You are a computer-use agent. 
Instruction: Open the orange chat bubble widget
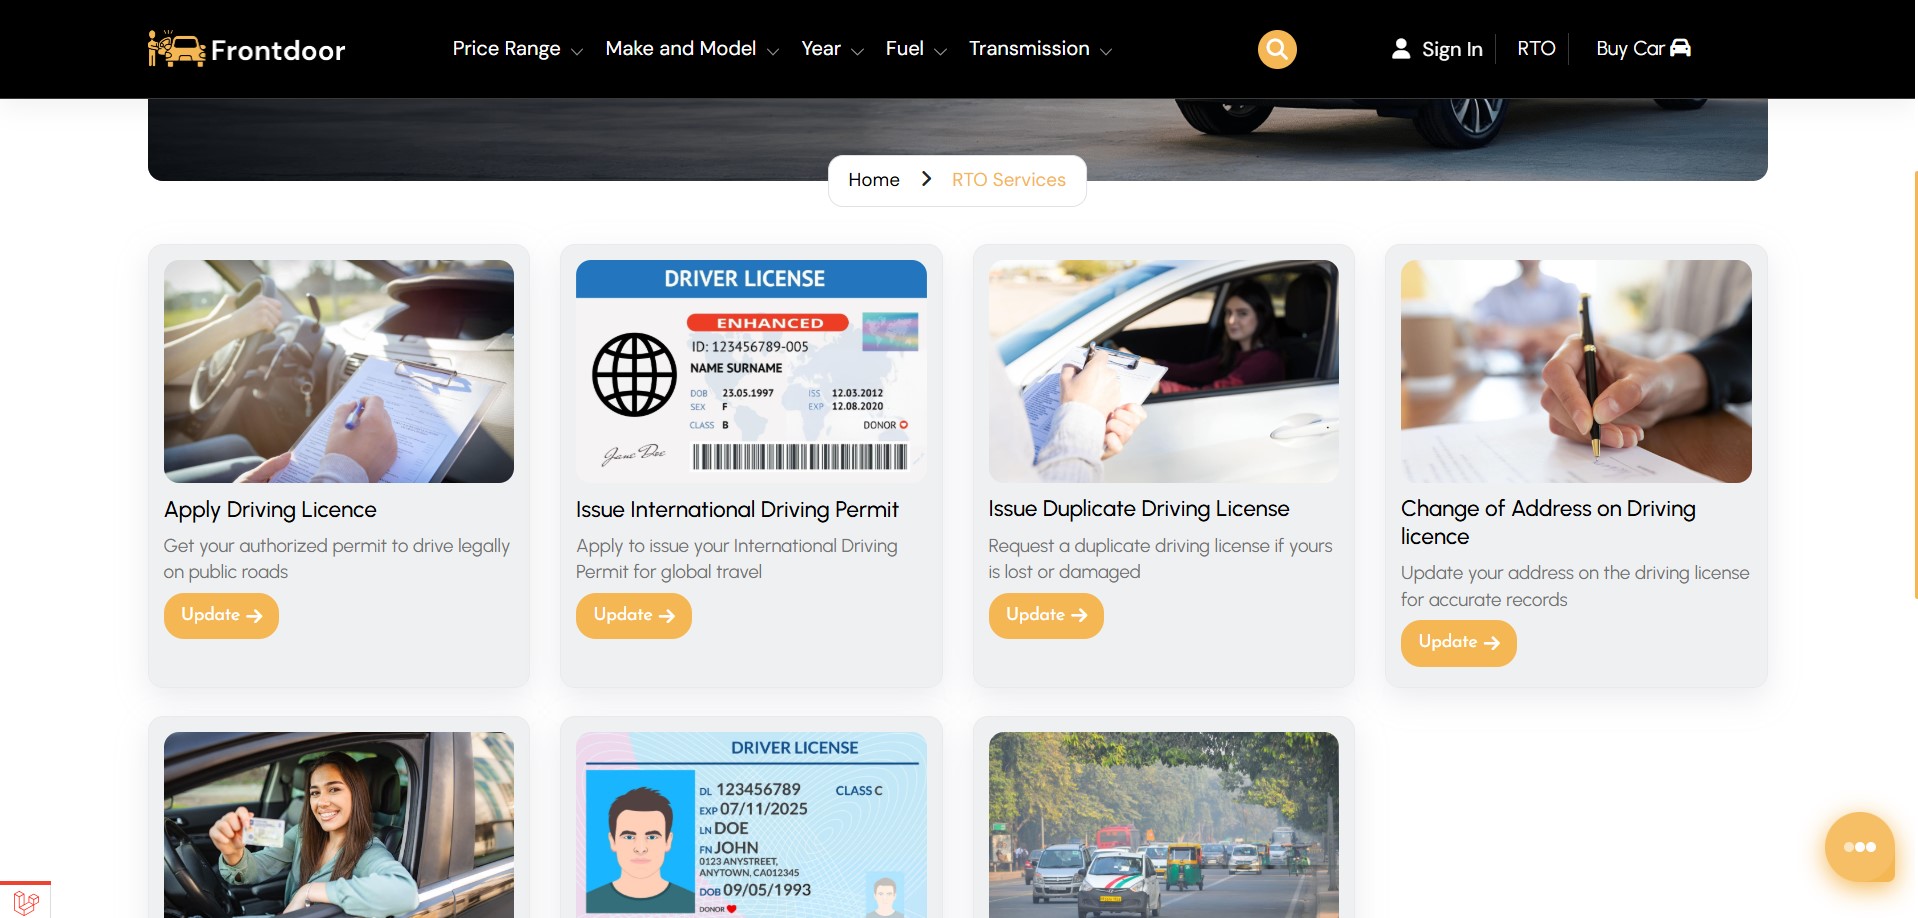click(1859, 847)
